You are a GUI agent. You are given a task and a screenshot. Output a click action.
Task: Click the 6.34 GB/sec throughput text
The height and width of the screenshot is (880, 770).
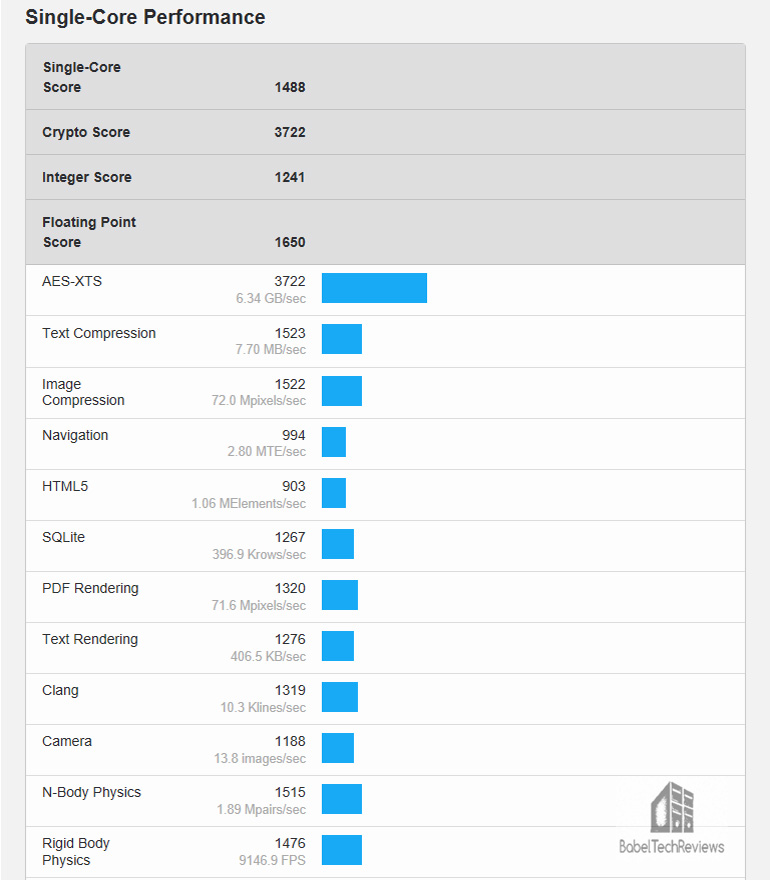click(271, 299)
